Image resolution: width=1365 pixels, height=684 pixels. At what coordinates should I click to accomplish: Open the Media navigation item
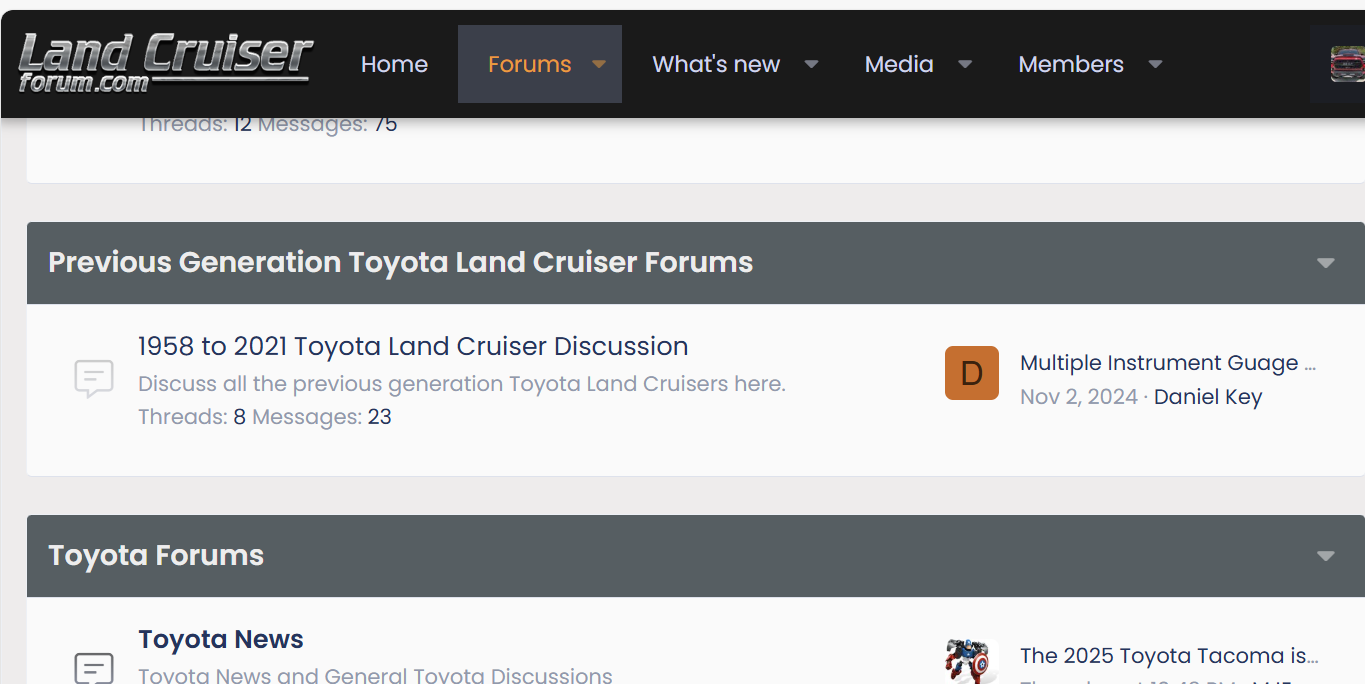[x=899, y=64]
